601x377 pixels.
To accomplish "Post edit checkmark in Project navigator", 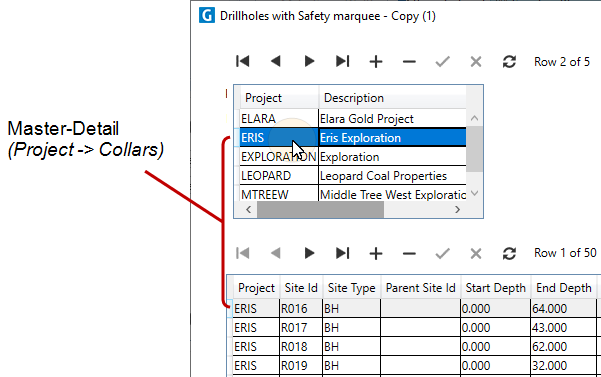I will coord(442,61).
